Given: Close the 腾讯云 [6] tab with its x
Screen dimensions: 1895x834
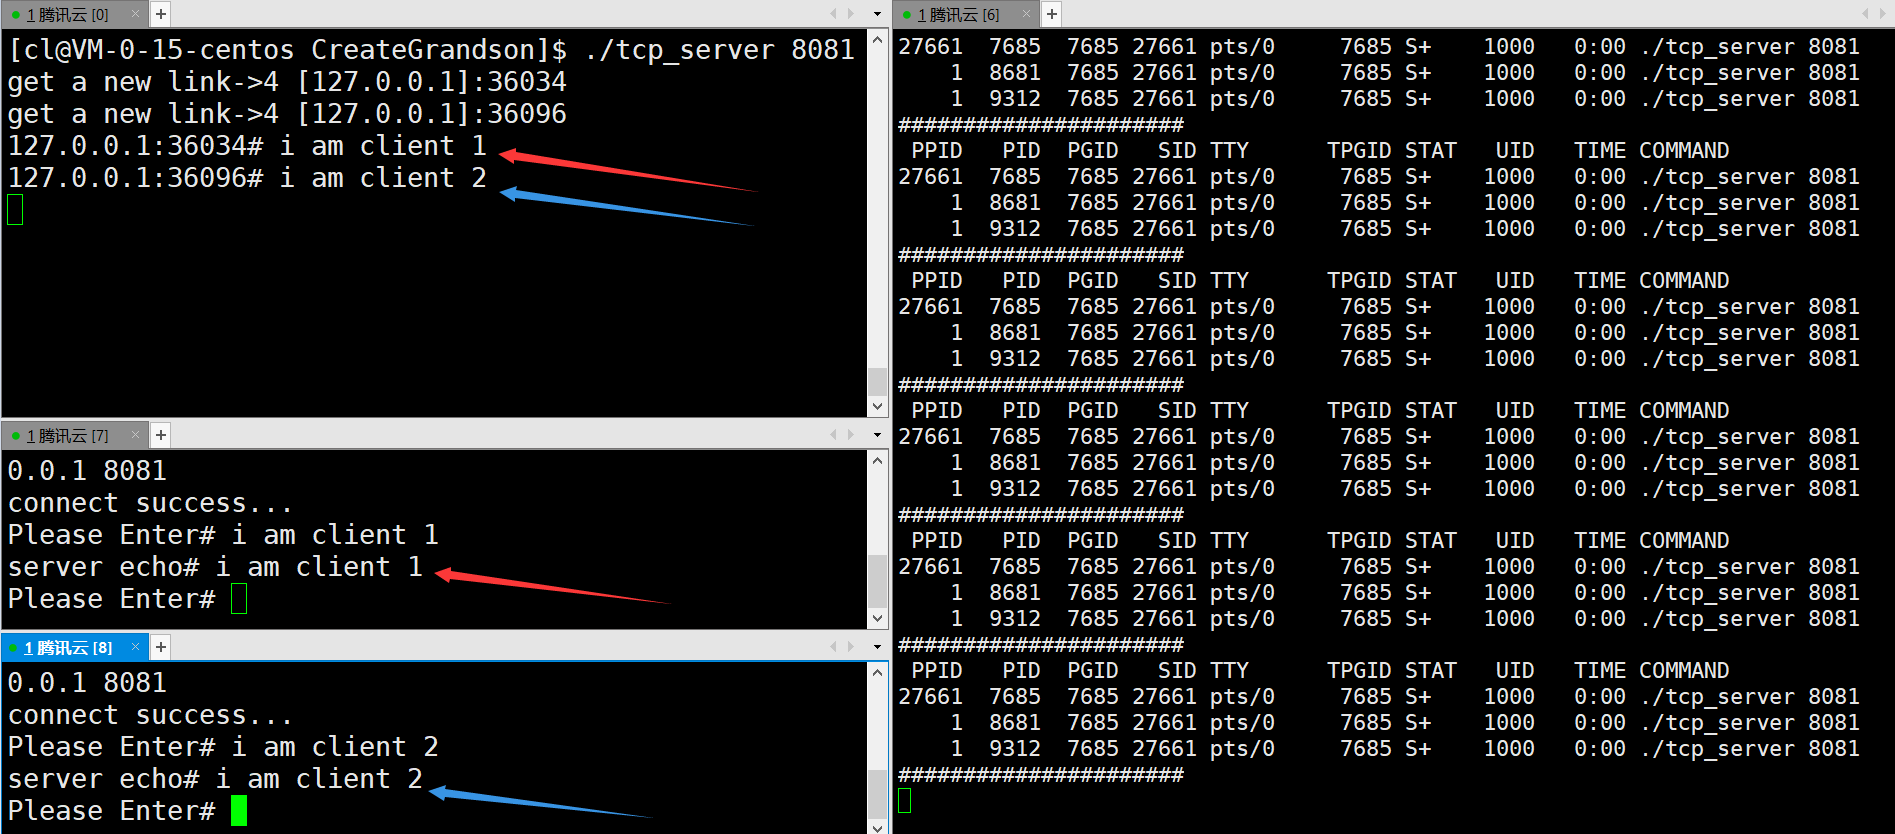Looking at the screenshot, I should pos(1026,14).
